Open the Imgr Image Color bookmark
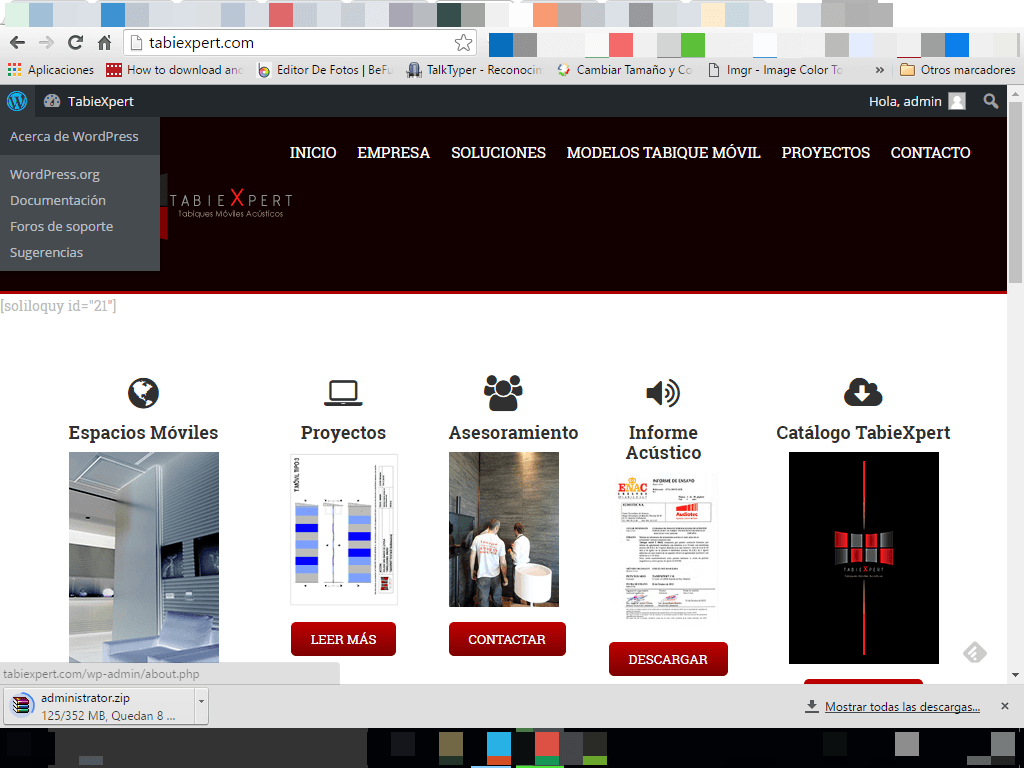1024x768 pixels. pos(776,70)
